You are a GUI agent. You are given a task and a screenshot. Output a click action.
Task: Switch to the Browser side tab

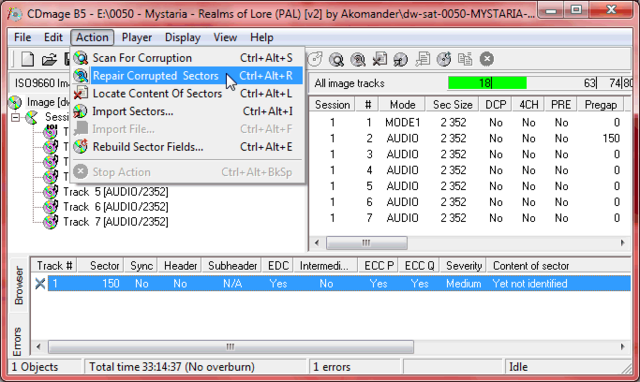[19, 286]
